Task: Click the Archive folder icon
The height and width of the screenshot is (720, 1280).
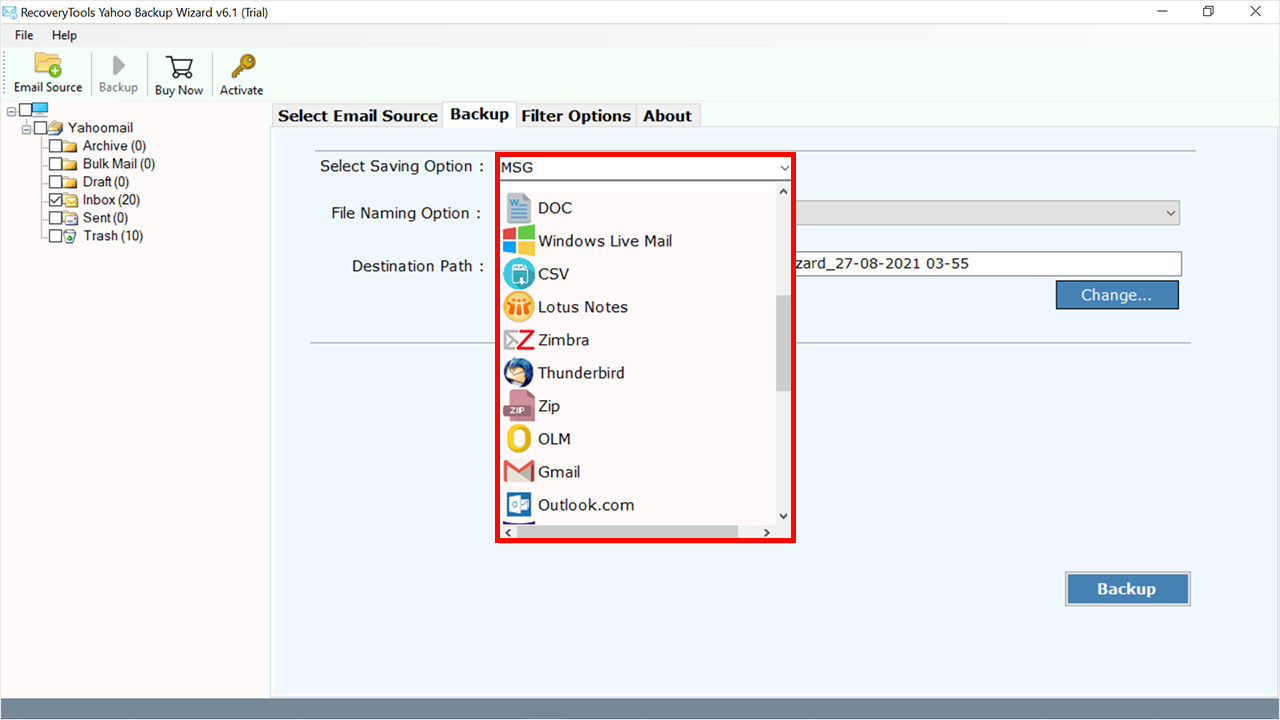Action: (x=71, y=146)
